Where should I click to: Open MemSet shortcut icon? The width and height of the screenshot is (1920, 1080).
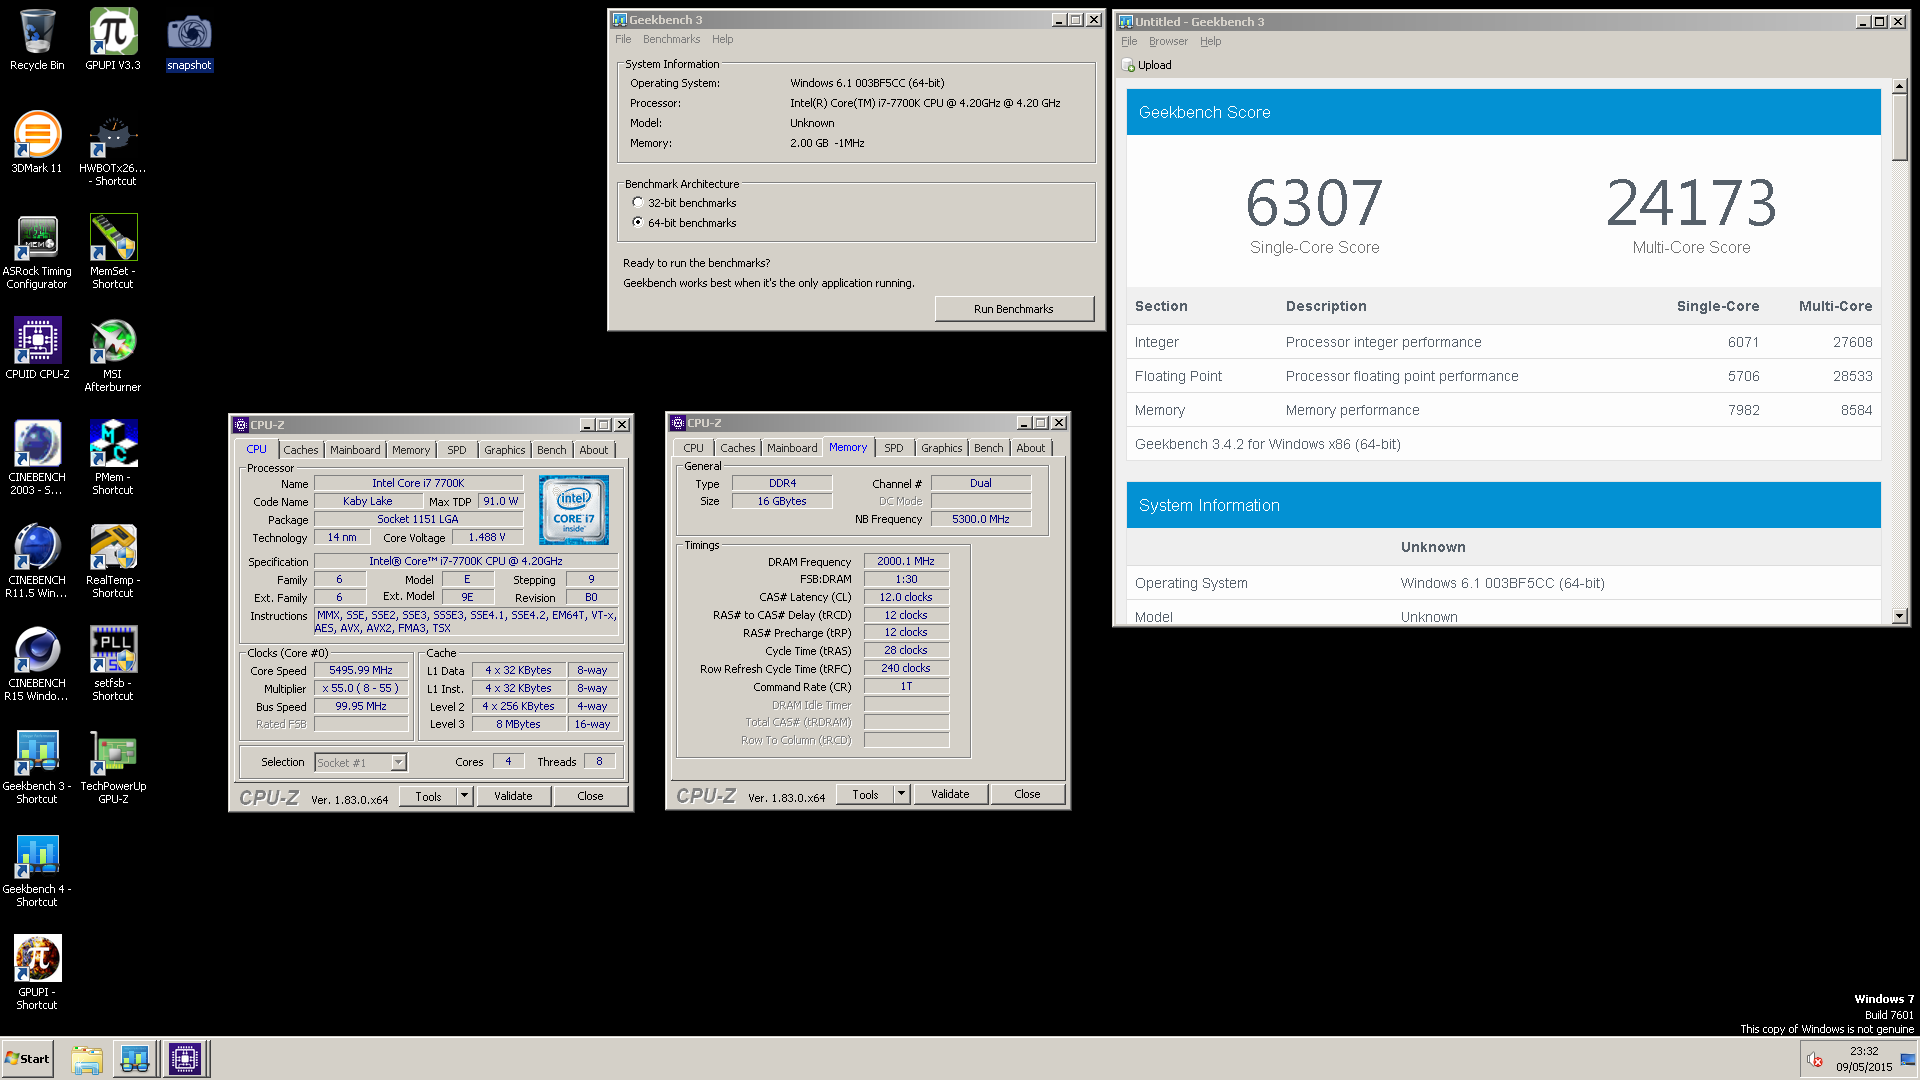point(113,252)
